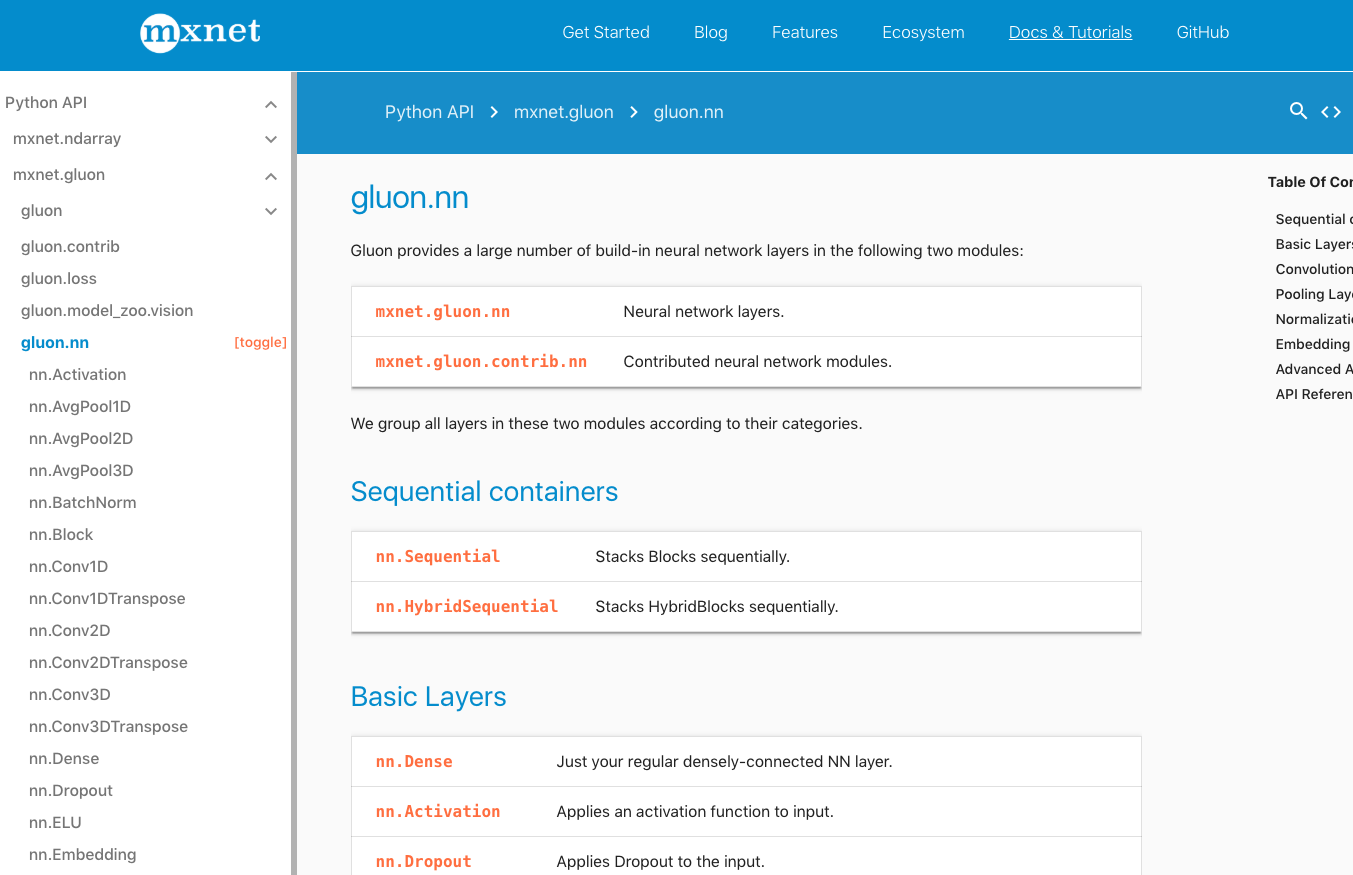
Task: Open gluon.loss in sidebar
Action: pos(59,278)
